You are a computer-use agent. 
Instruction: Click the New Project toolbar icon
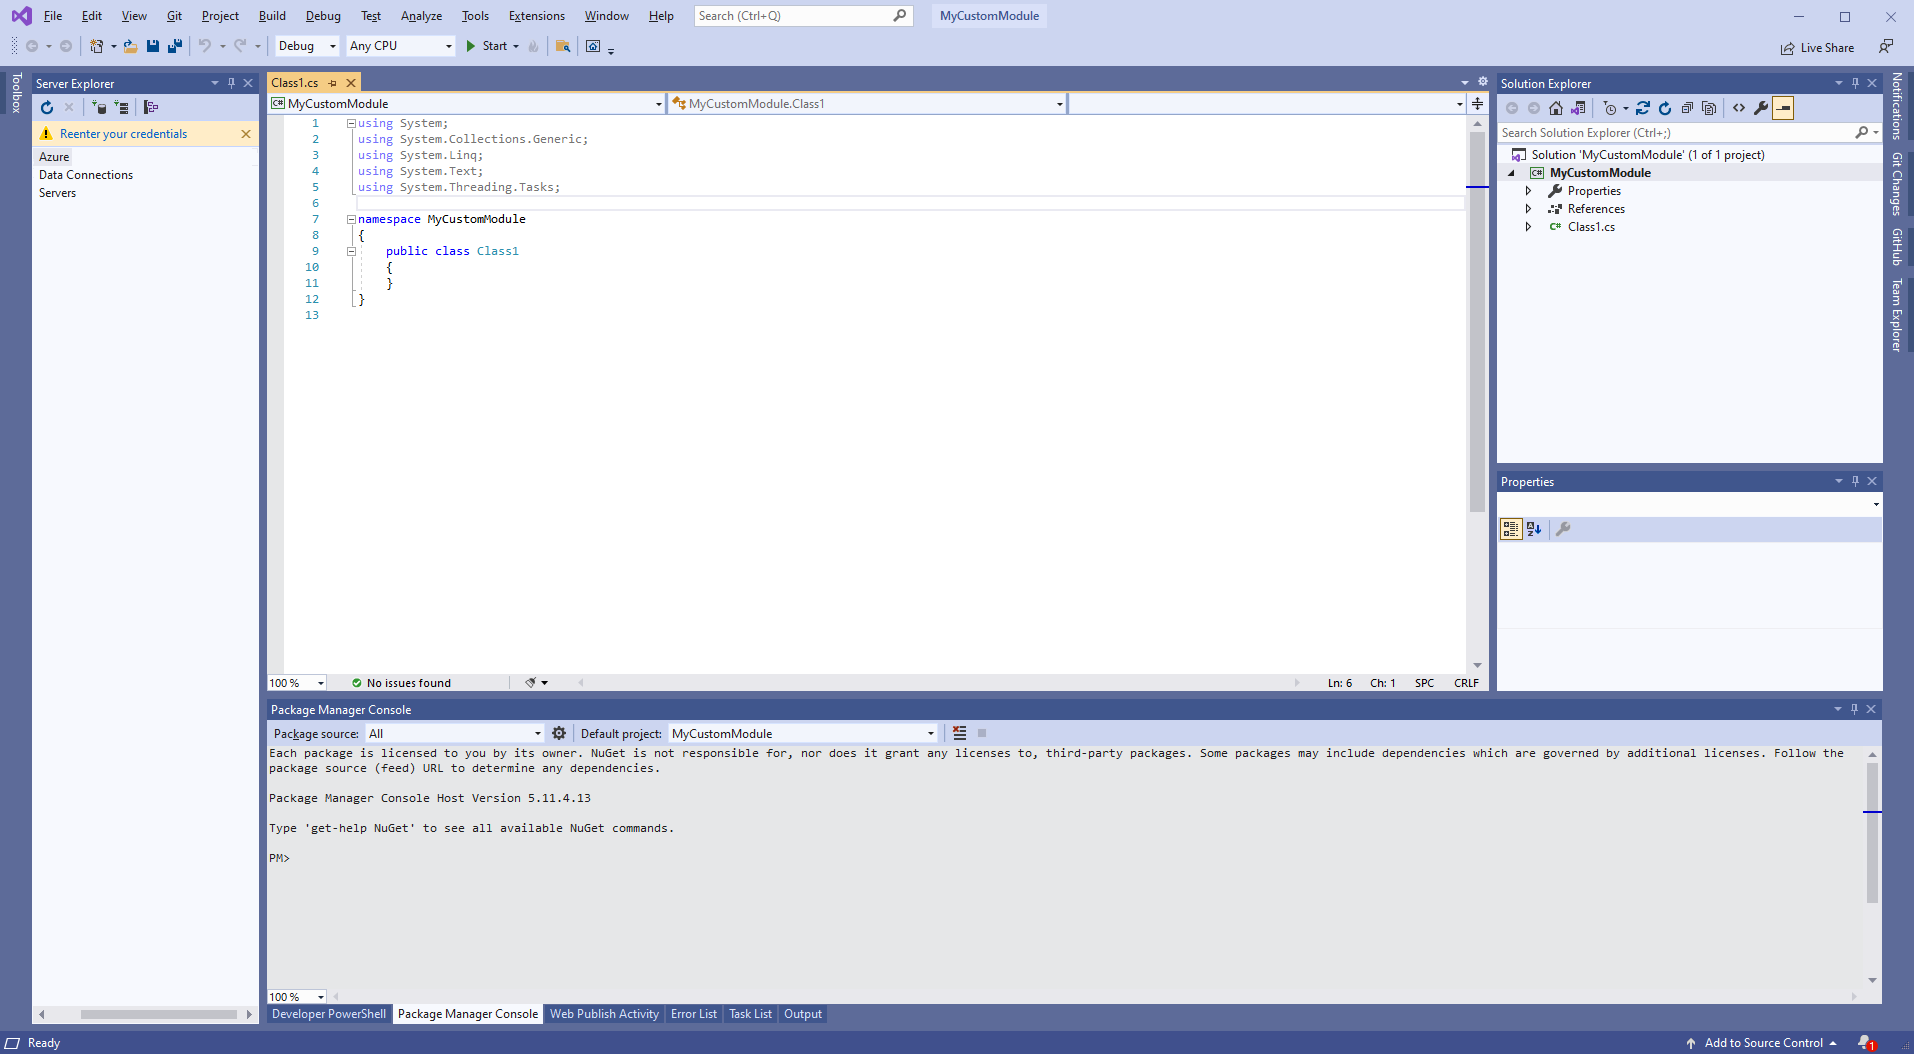point(96,46)
